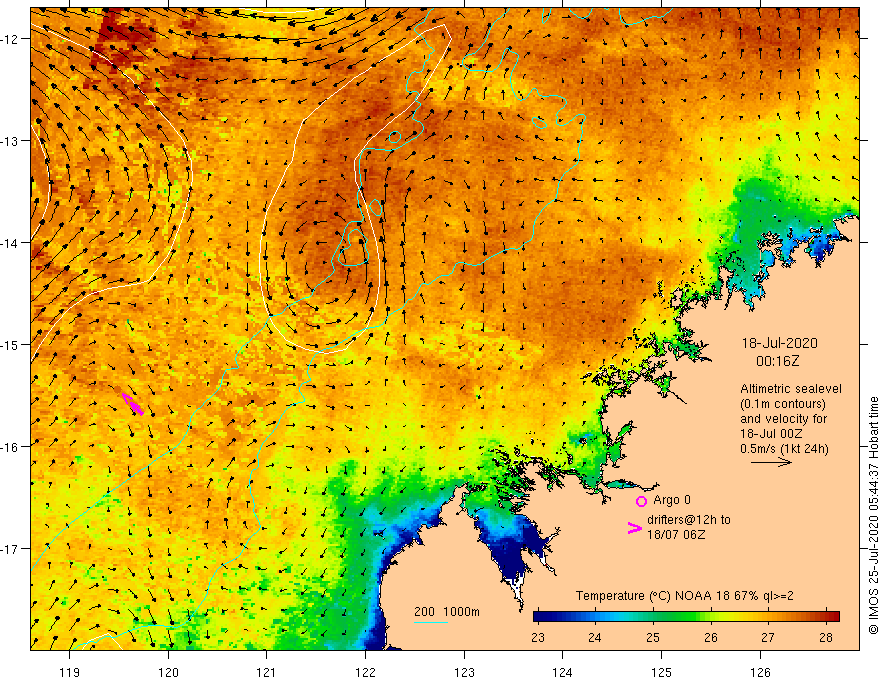Click the latitude label -16

pyautogui.click(x=11, y=447)
